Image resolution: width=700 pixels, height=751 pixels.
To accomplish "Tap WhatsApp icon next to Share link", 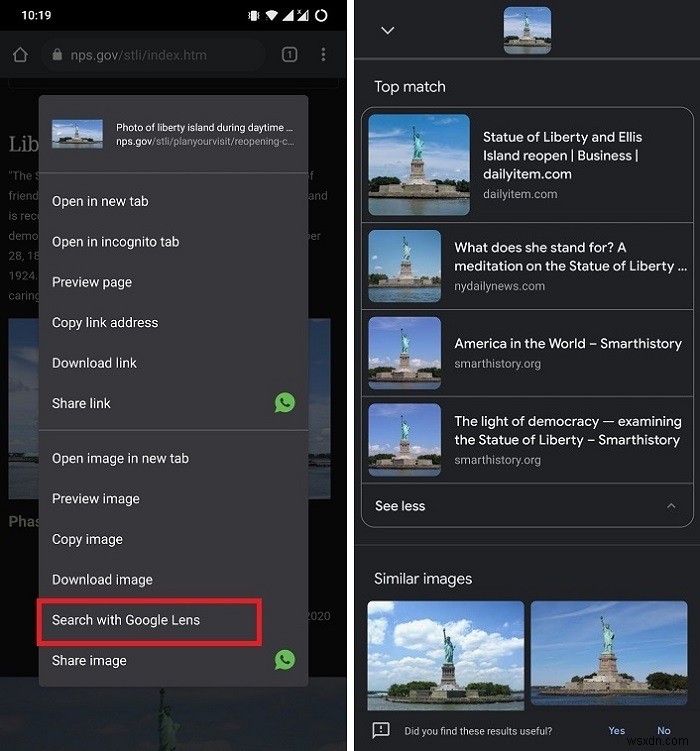I will pyautogui.click(x=284, y=403).
